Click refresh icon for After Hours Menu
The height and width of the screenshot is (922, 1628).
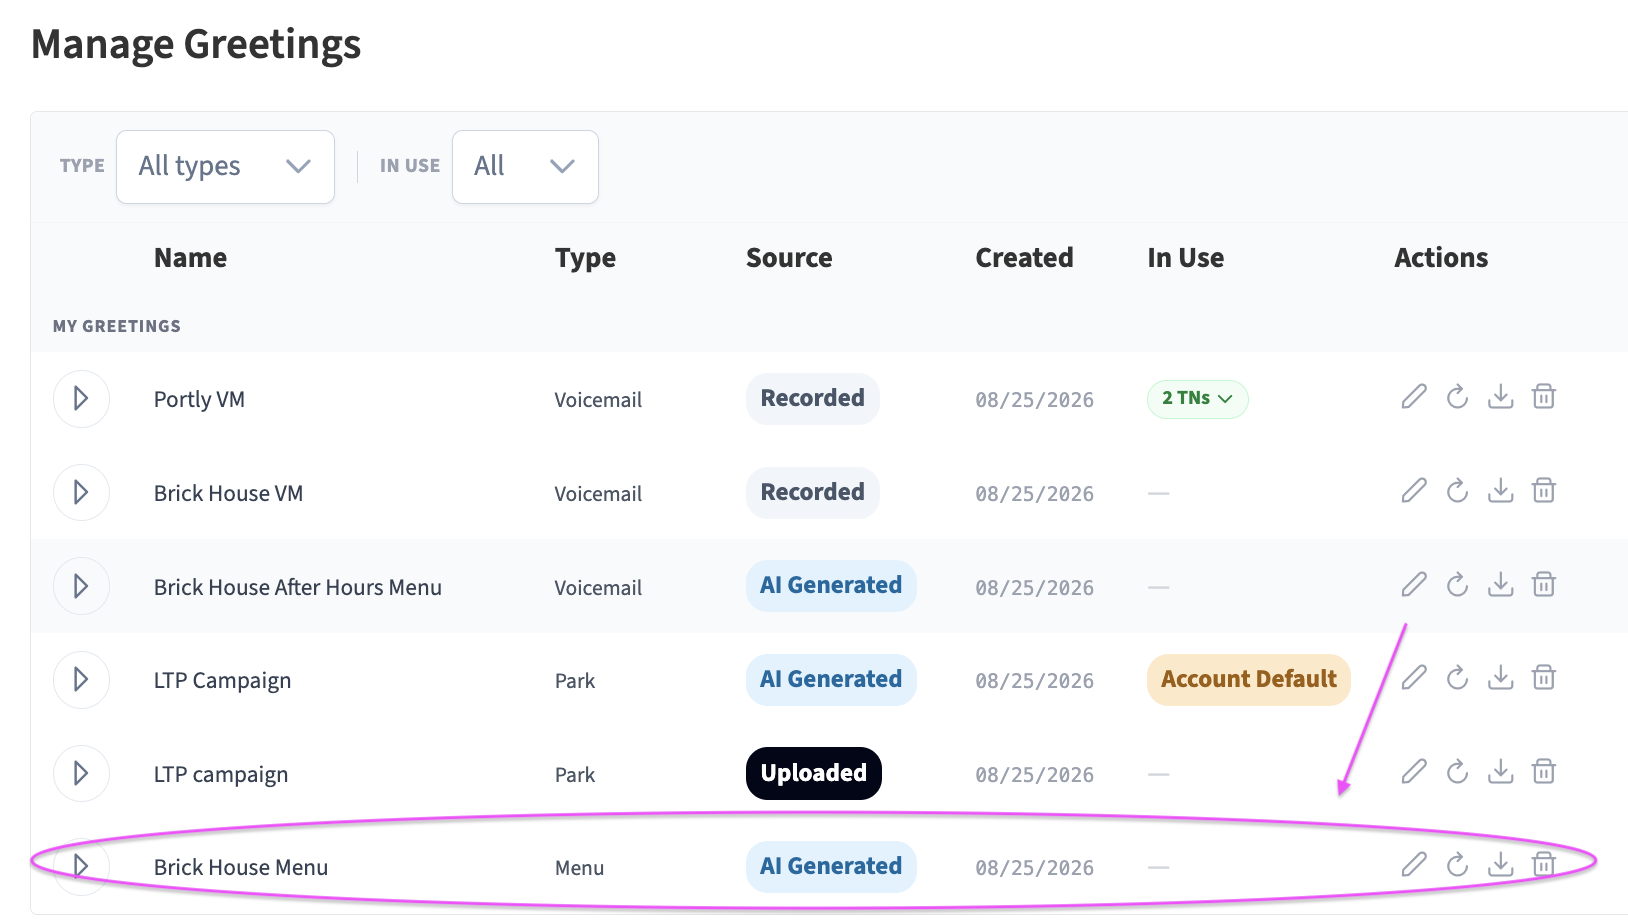click(x=1457, y=584)
